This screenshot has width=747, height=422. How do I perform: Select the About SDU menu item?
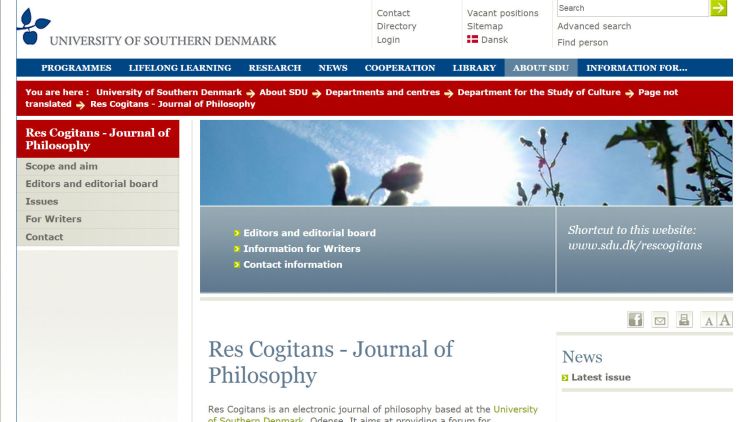[x=541, y=68]
